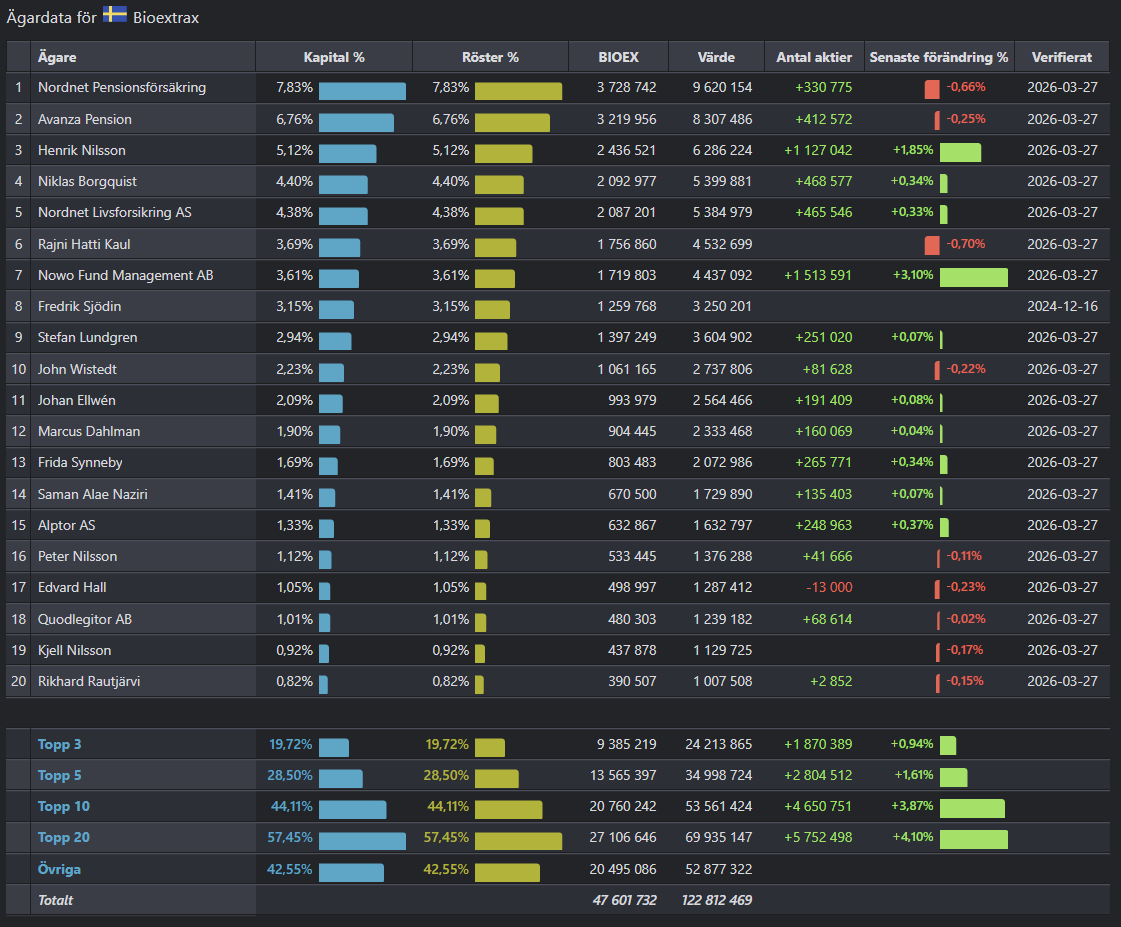Click green change bar for Nowo Fund Management
Viewport: 1121px width, 927px height.
coord(974,277)
